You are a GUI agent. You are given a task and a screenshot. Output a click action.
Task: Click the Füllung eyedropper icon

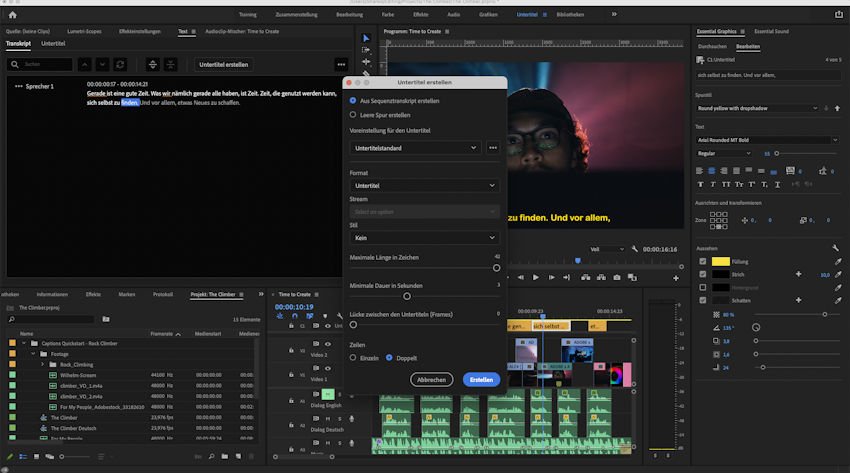(837, 261)
